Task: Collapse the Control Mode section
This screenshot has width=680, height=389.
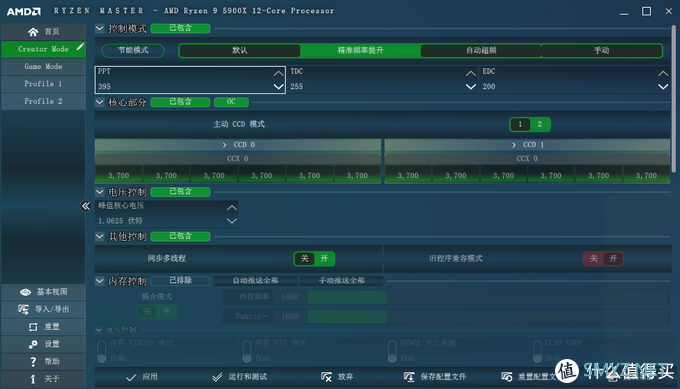Action: [100, 29]
